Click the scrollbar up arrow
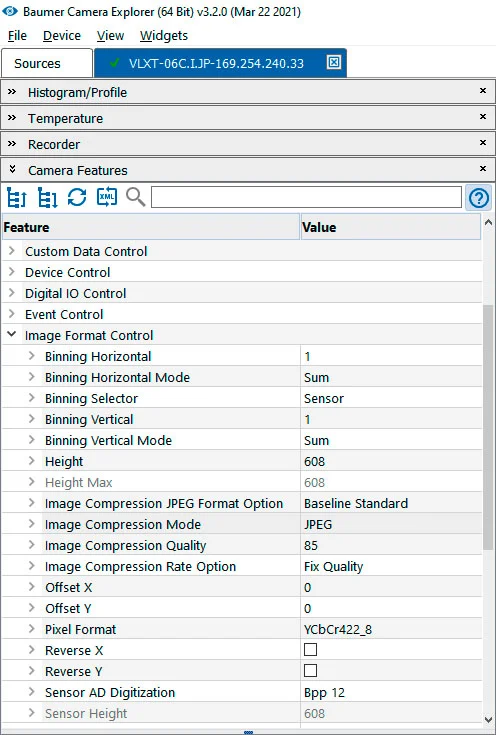The width and height of the screenshot is (496, 735). pos(488,224)
